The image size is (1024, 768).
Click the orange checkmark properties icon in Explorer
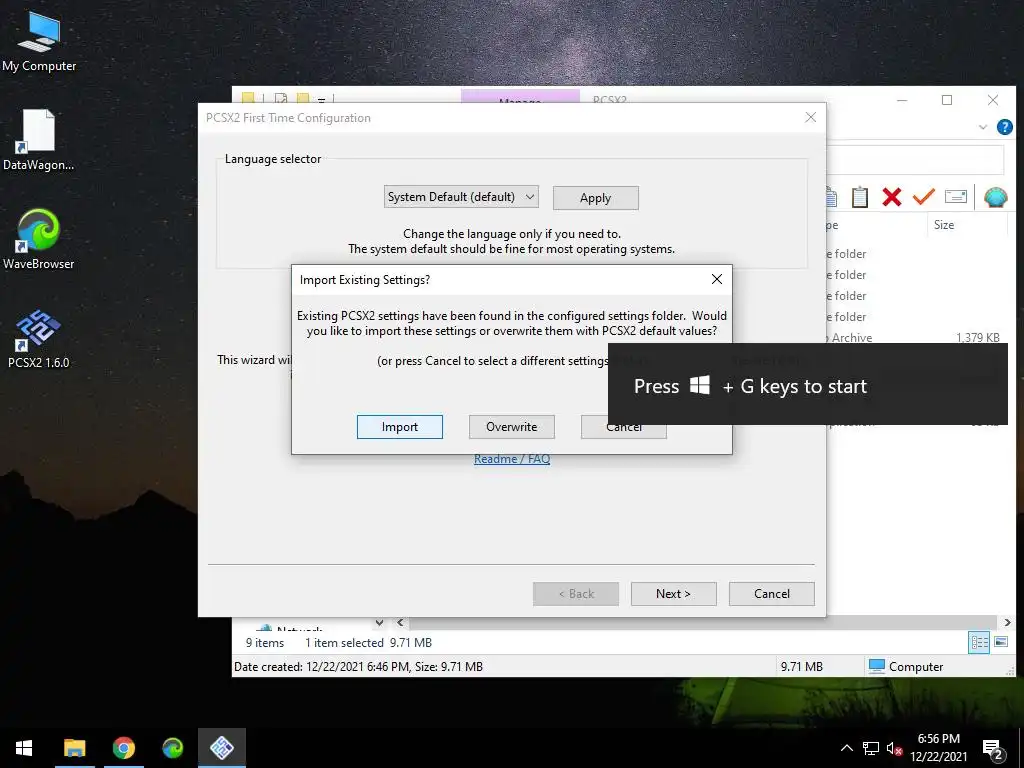tap(923, 196)
